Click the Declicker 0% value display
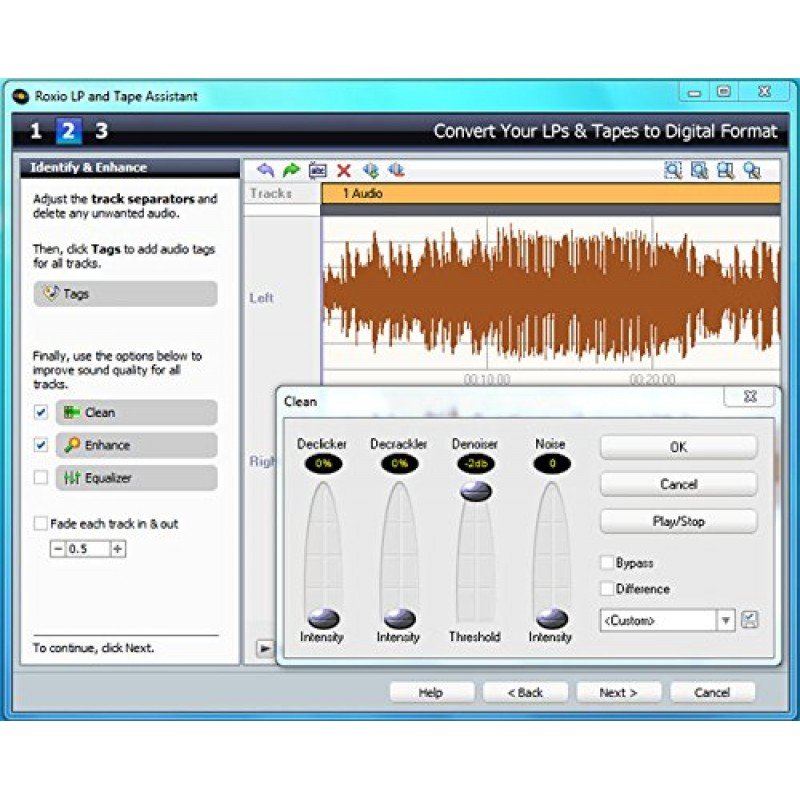The height and width of the screenshot is (800, 800). click(323, 463)
